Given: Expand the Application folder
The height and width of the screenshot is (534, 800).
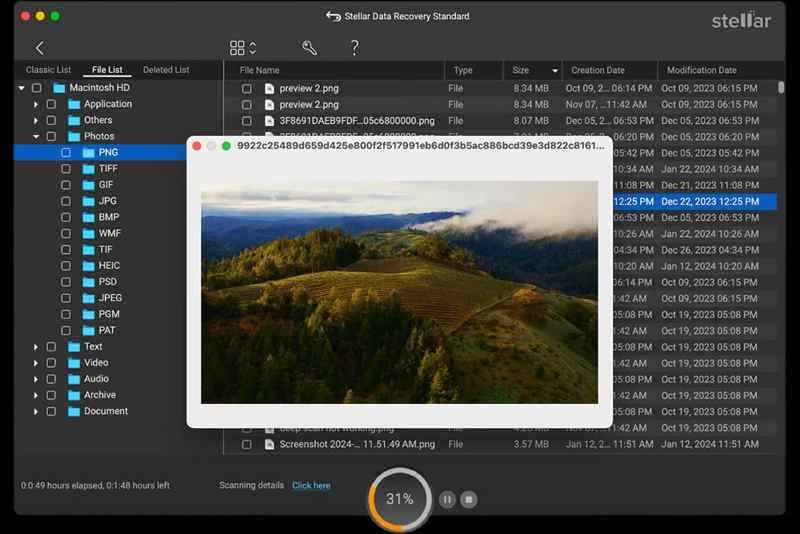Looking at the screenshot, I should (36, 104).
